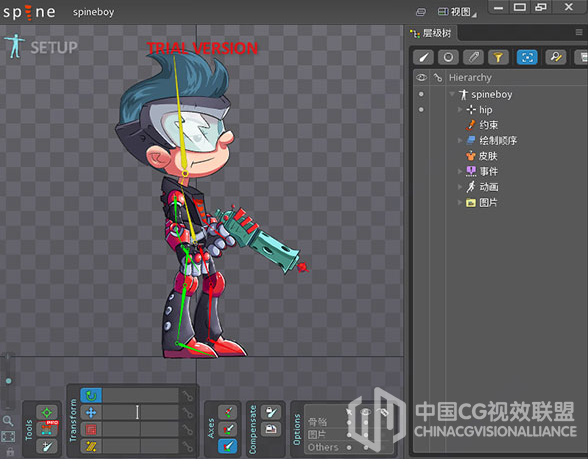Toggle bones selectable option dot

click(x=349, y=423)
